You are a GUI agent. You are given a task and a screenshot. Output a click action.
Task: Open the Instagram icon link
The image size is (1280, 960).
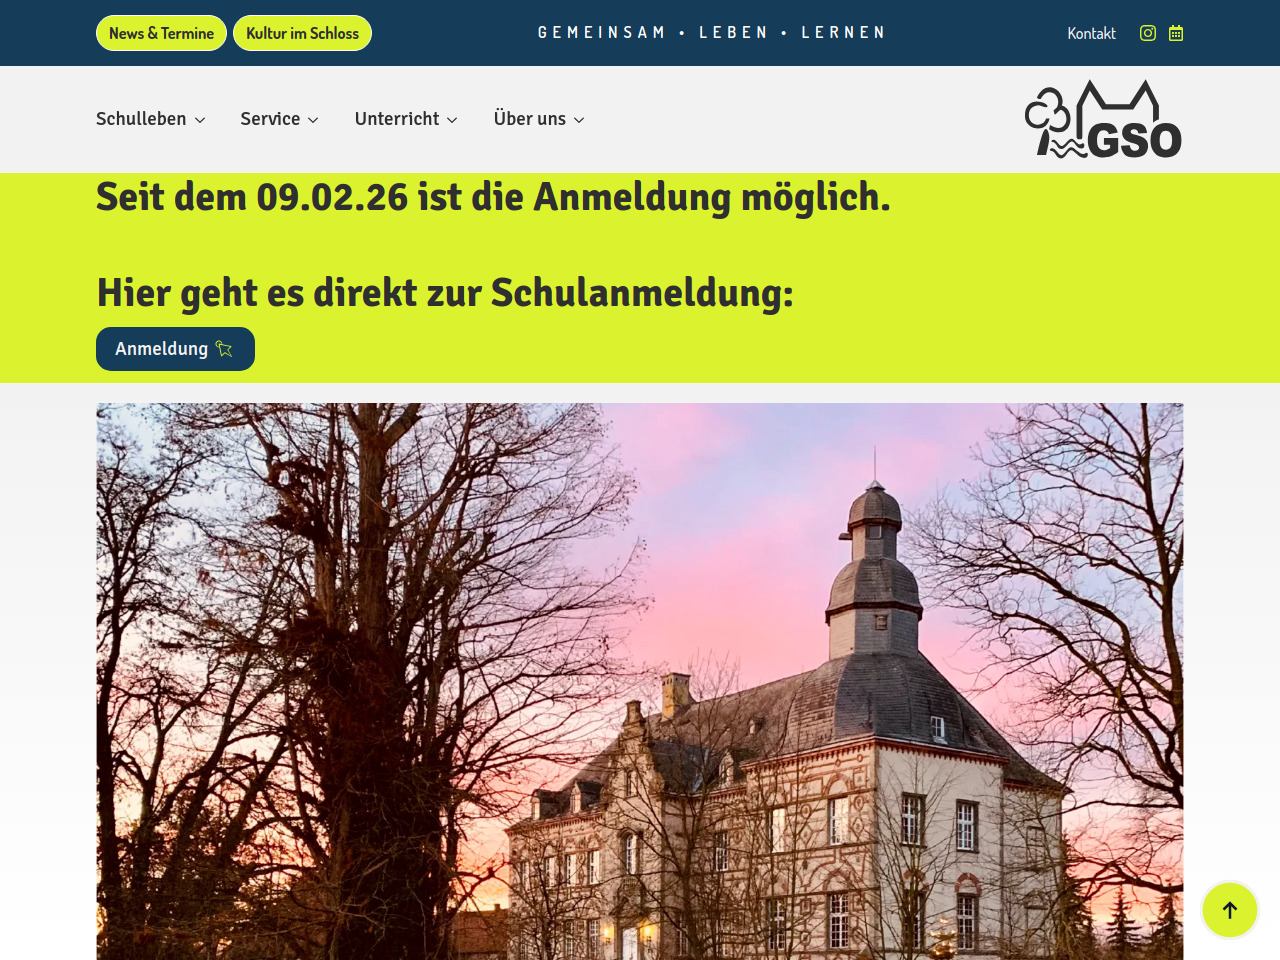pyautogui.click(x=1148, y=33)
